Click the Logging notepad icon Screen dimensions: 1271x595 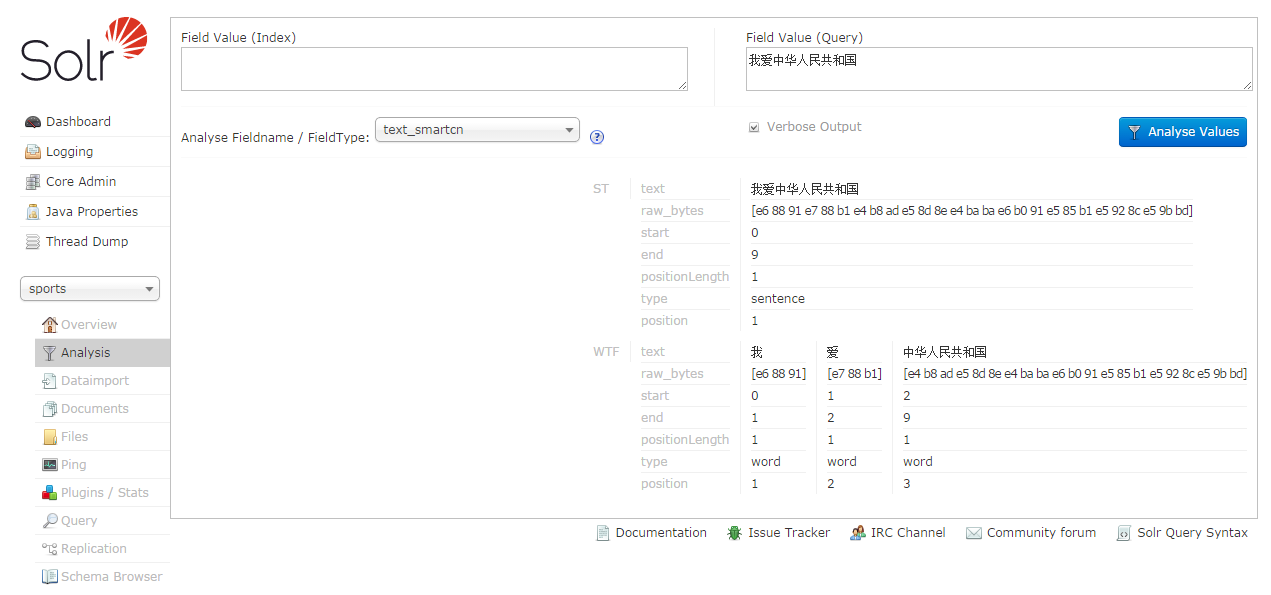point(33,152)
